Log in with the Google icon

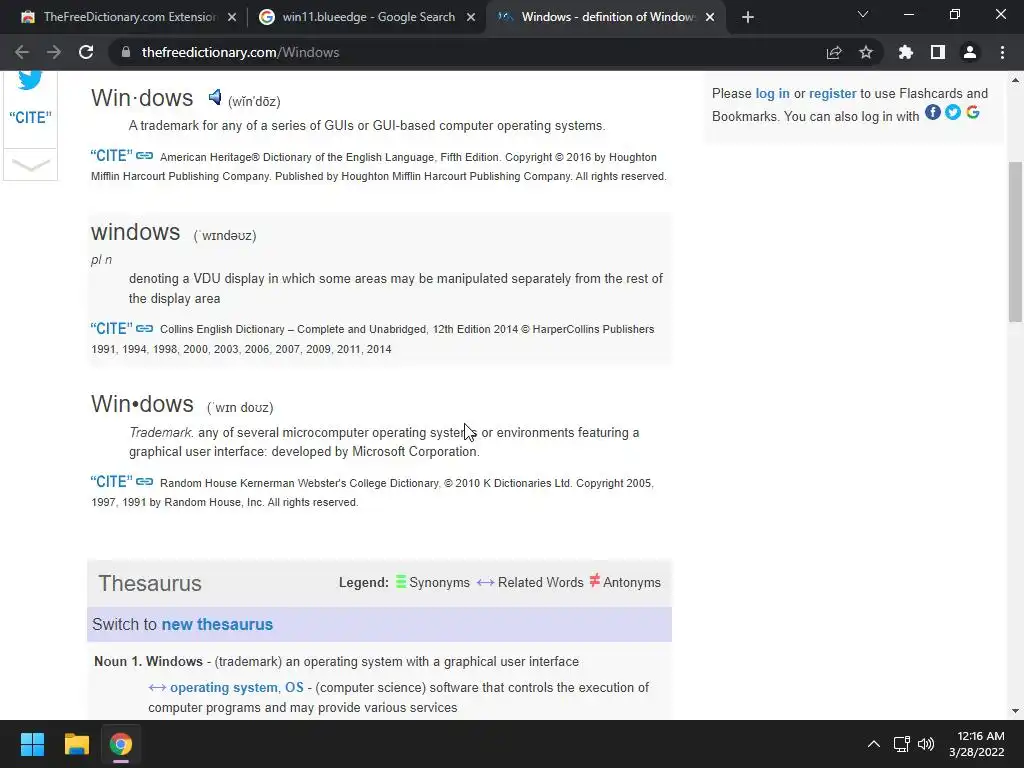(972, 112)
